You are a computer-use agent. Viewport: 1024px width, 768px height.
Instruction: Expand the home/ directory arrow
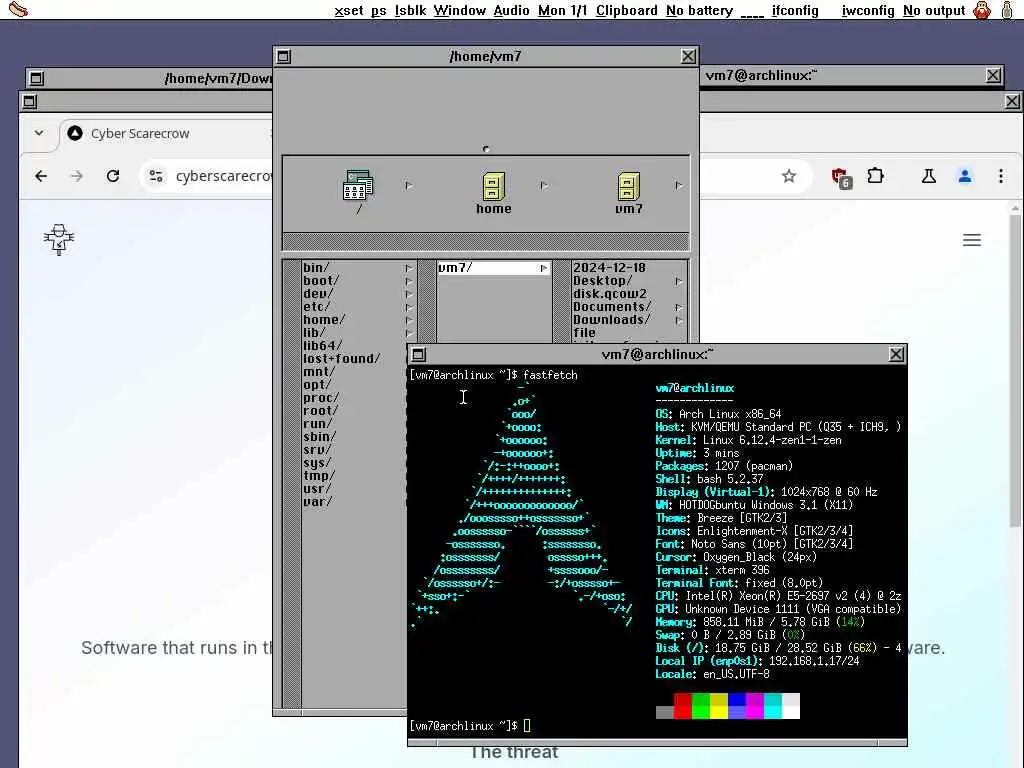click(409, 320)
